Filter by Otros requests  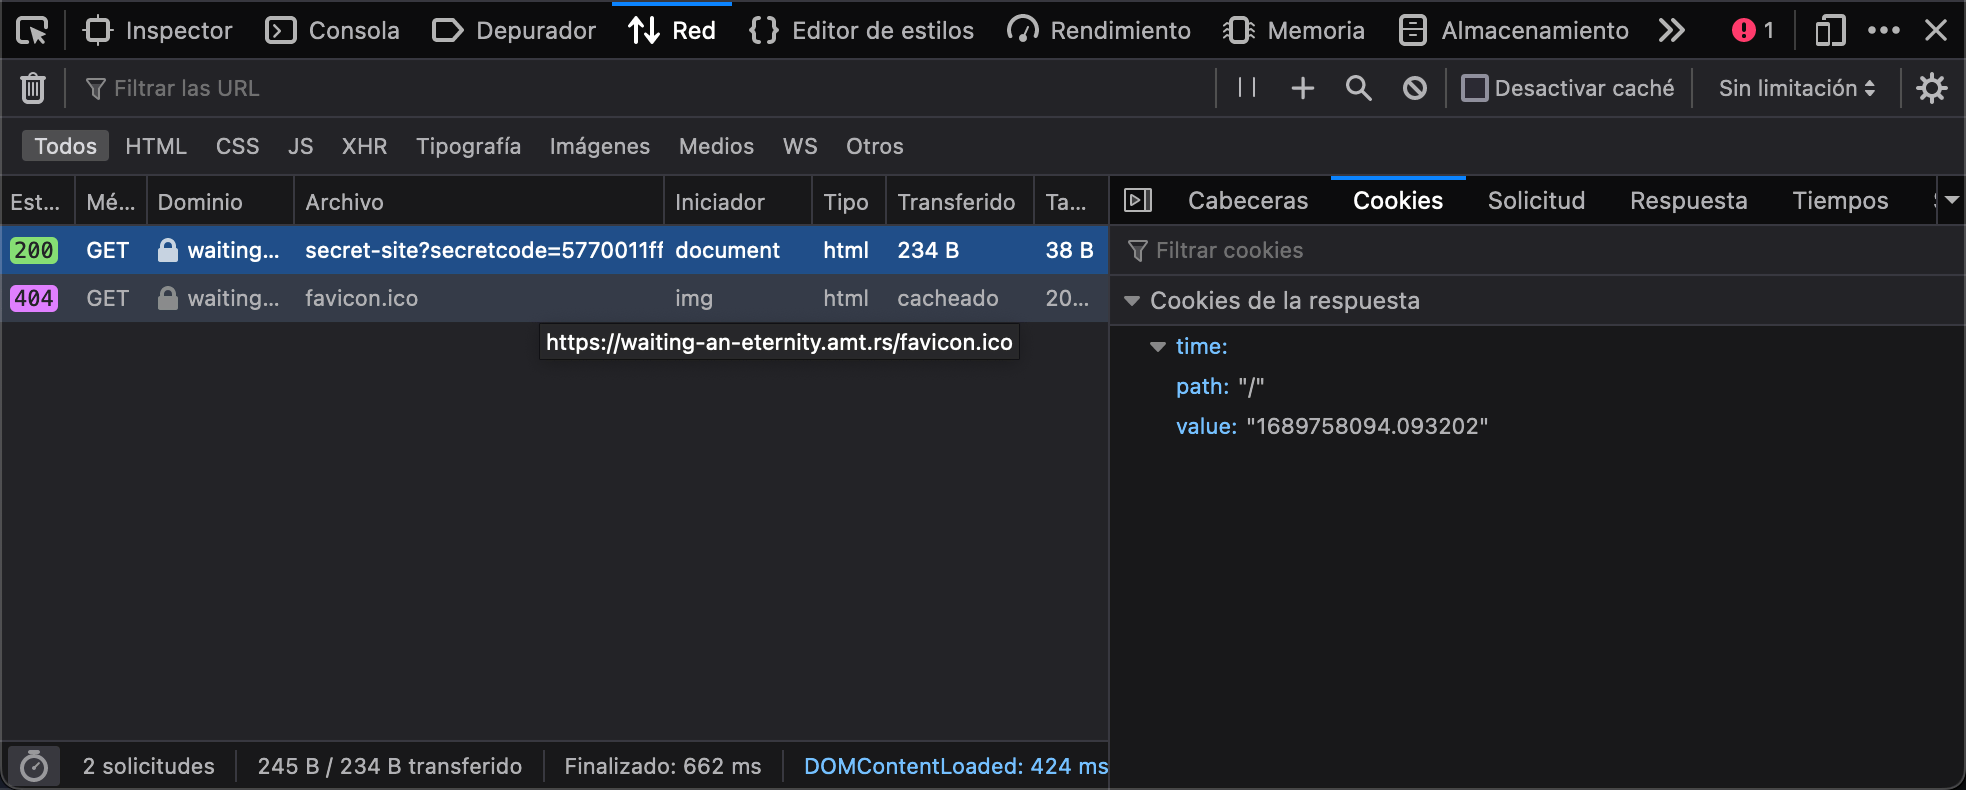point(875,146)
